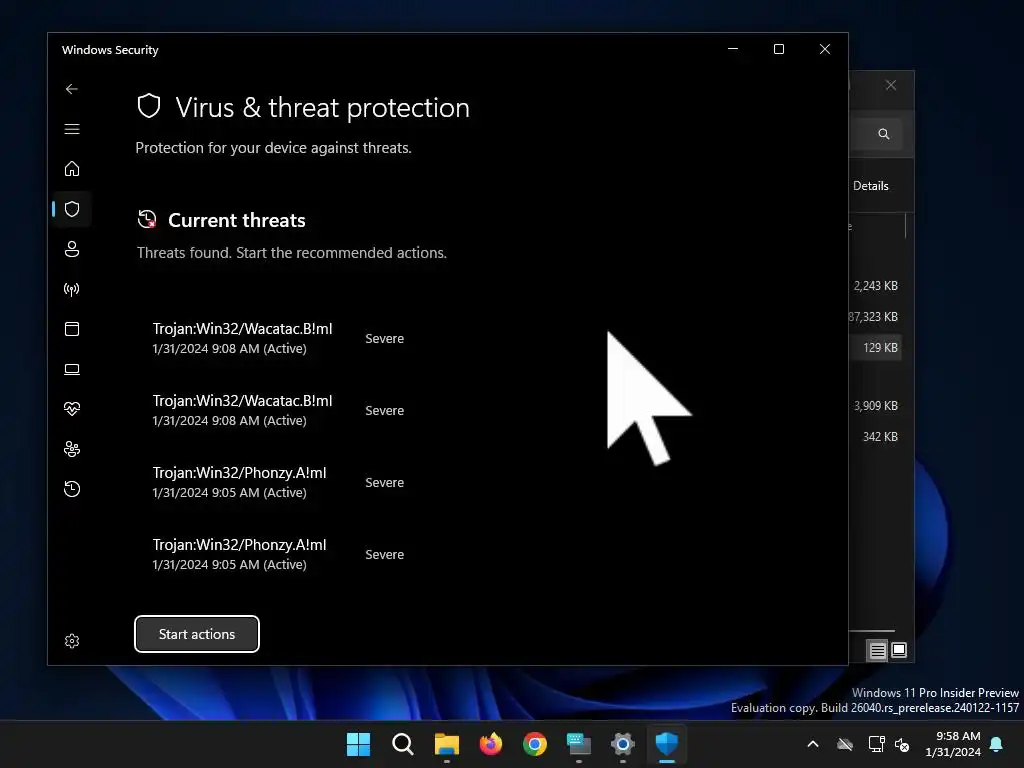This screenshot has width=1024, height=768.
Task: Open Firewall & network protection in the sidebar
Action: point(72,289)
